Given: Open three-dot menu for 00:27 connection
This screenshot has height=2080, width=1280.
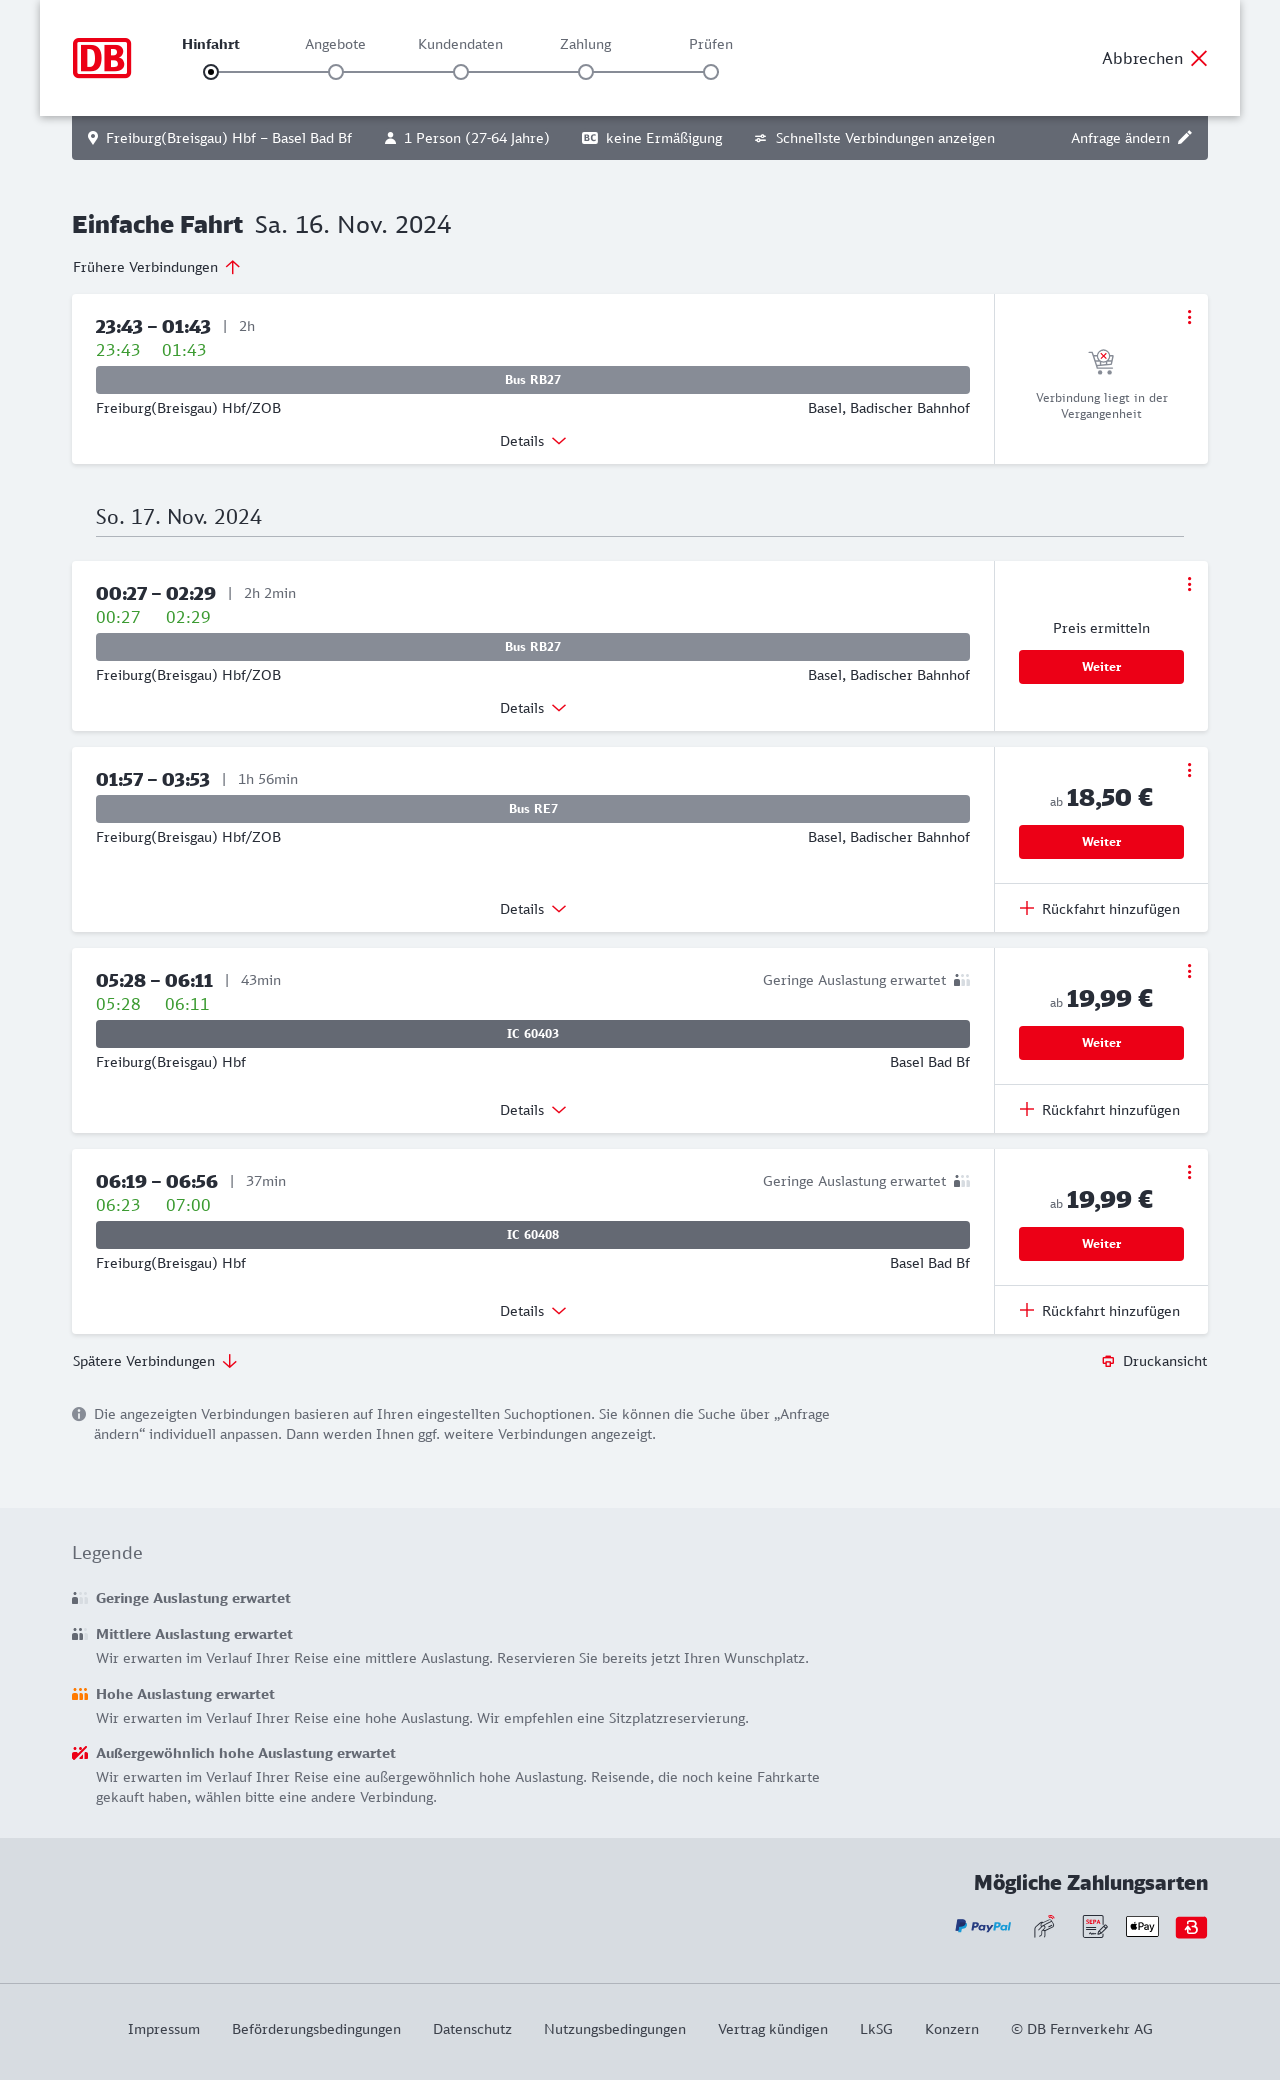Looking at the screenshot, I should pos(1189,584).
